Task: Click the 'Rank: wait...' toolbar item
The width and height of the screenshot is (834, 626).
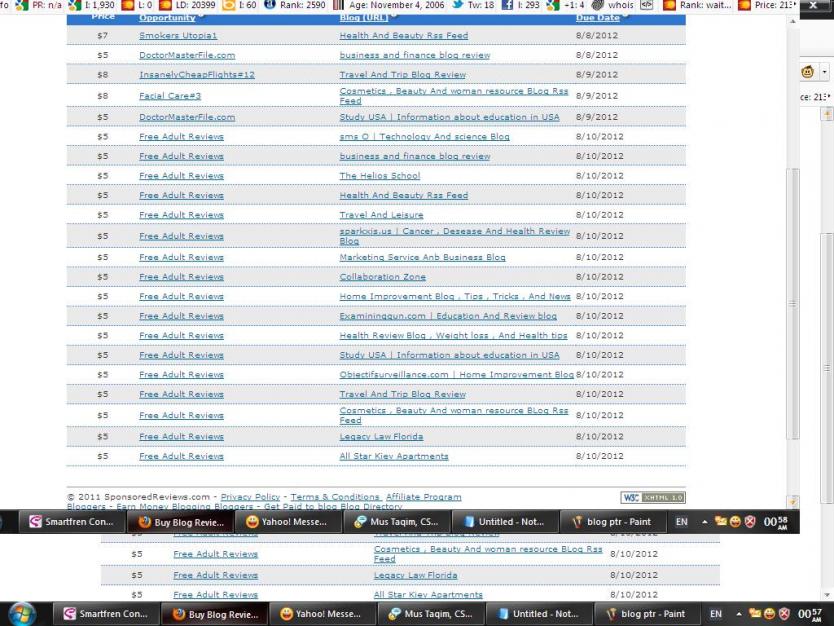Action: 697,5
